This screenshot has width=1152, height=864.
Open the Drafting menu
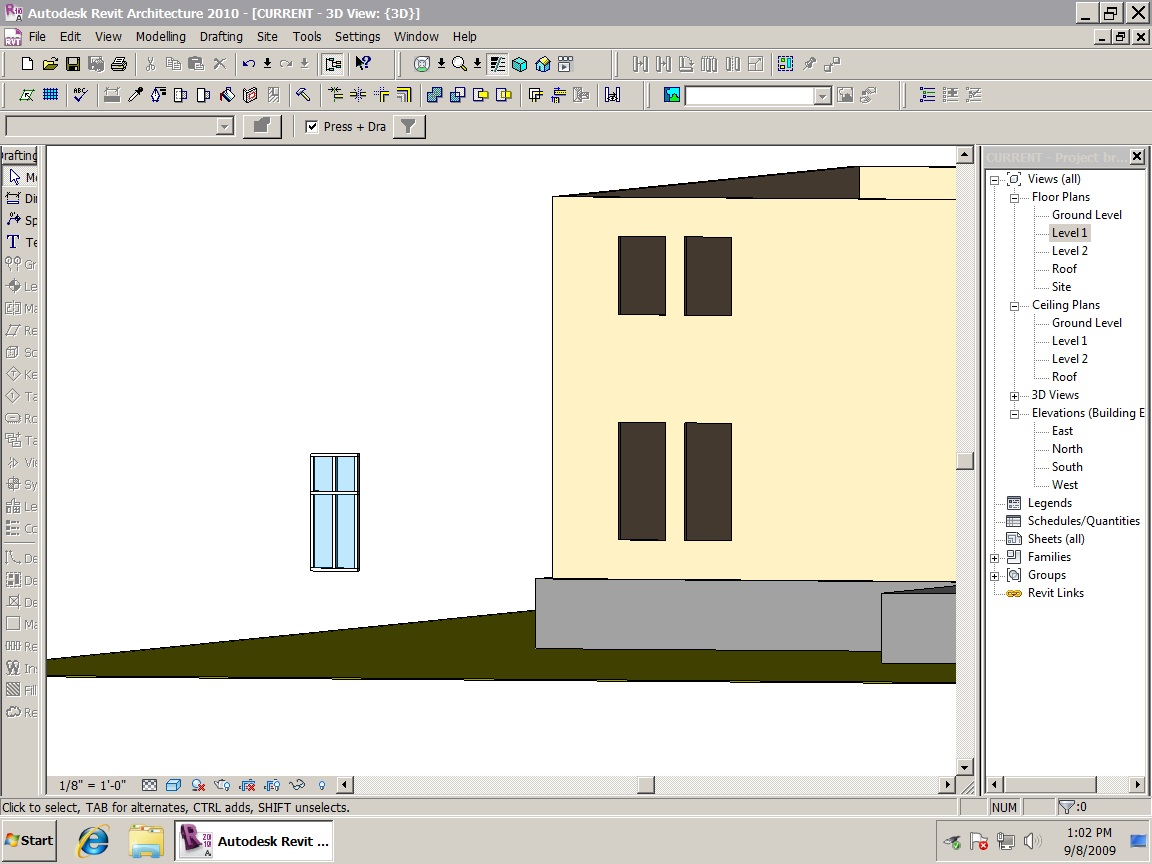[221, 36]
